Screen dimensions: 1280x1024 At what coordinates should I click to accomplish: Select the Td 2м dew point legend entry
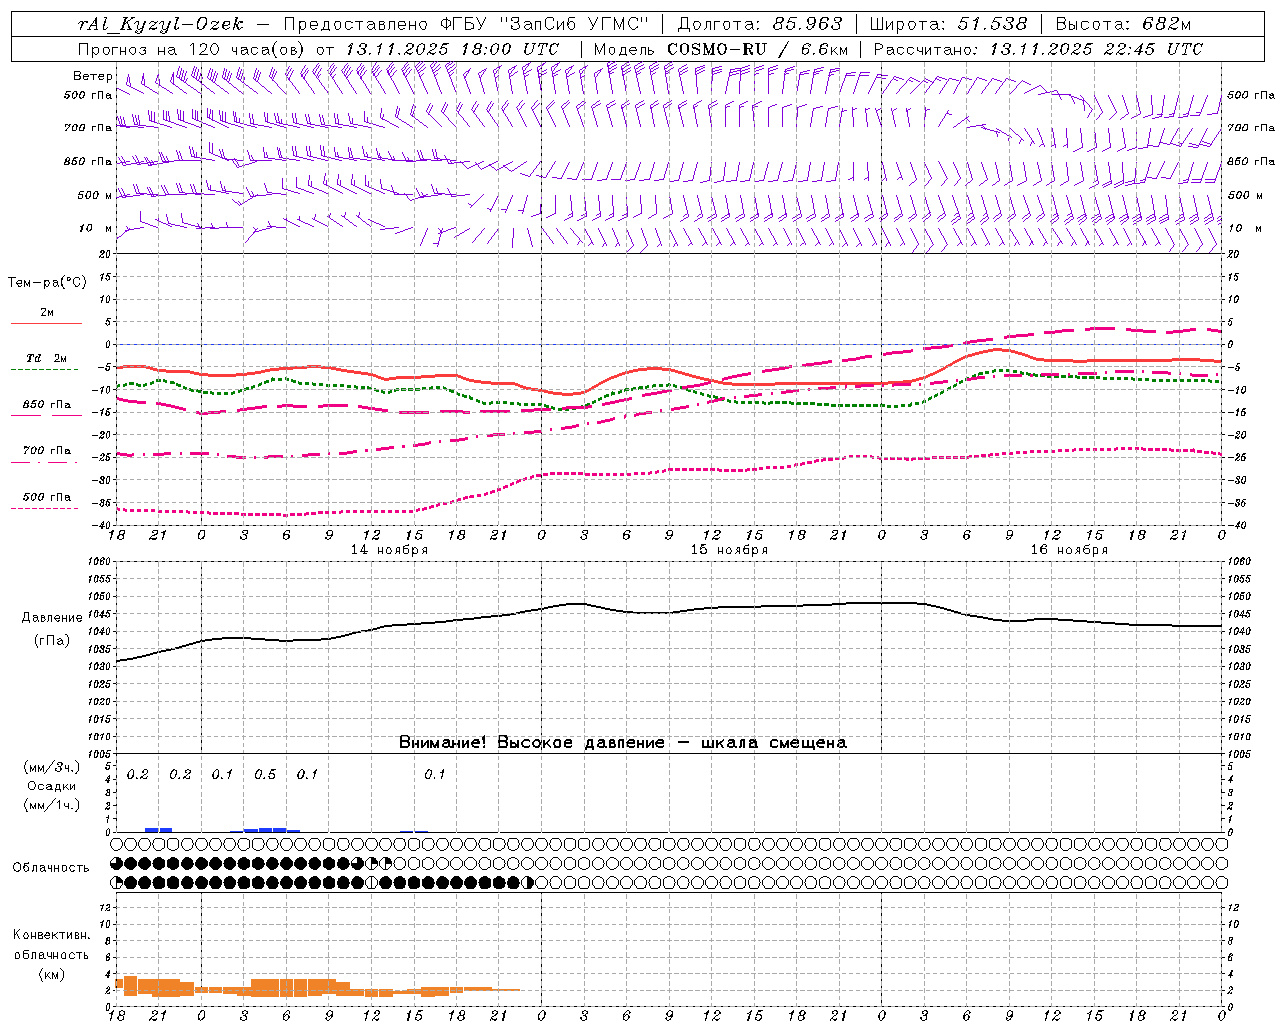[x=46, y=358]
